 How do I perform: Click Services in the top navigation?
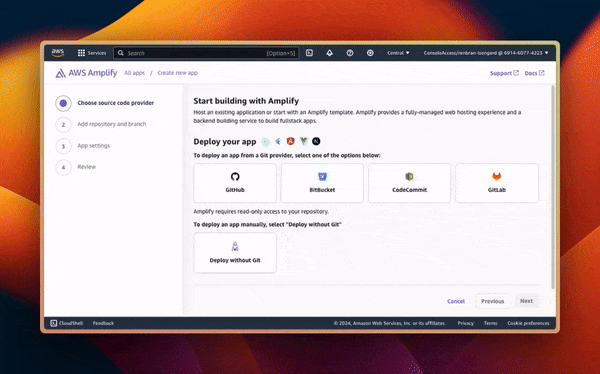click(x=97, y=53)
